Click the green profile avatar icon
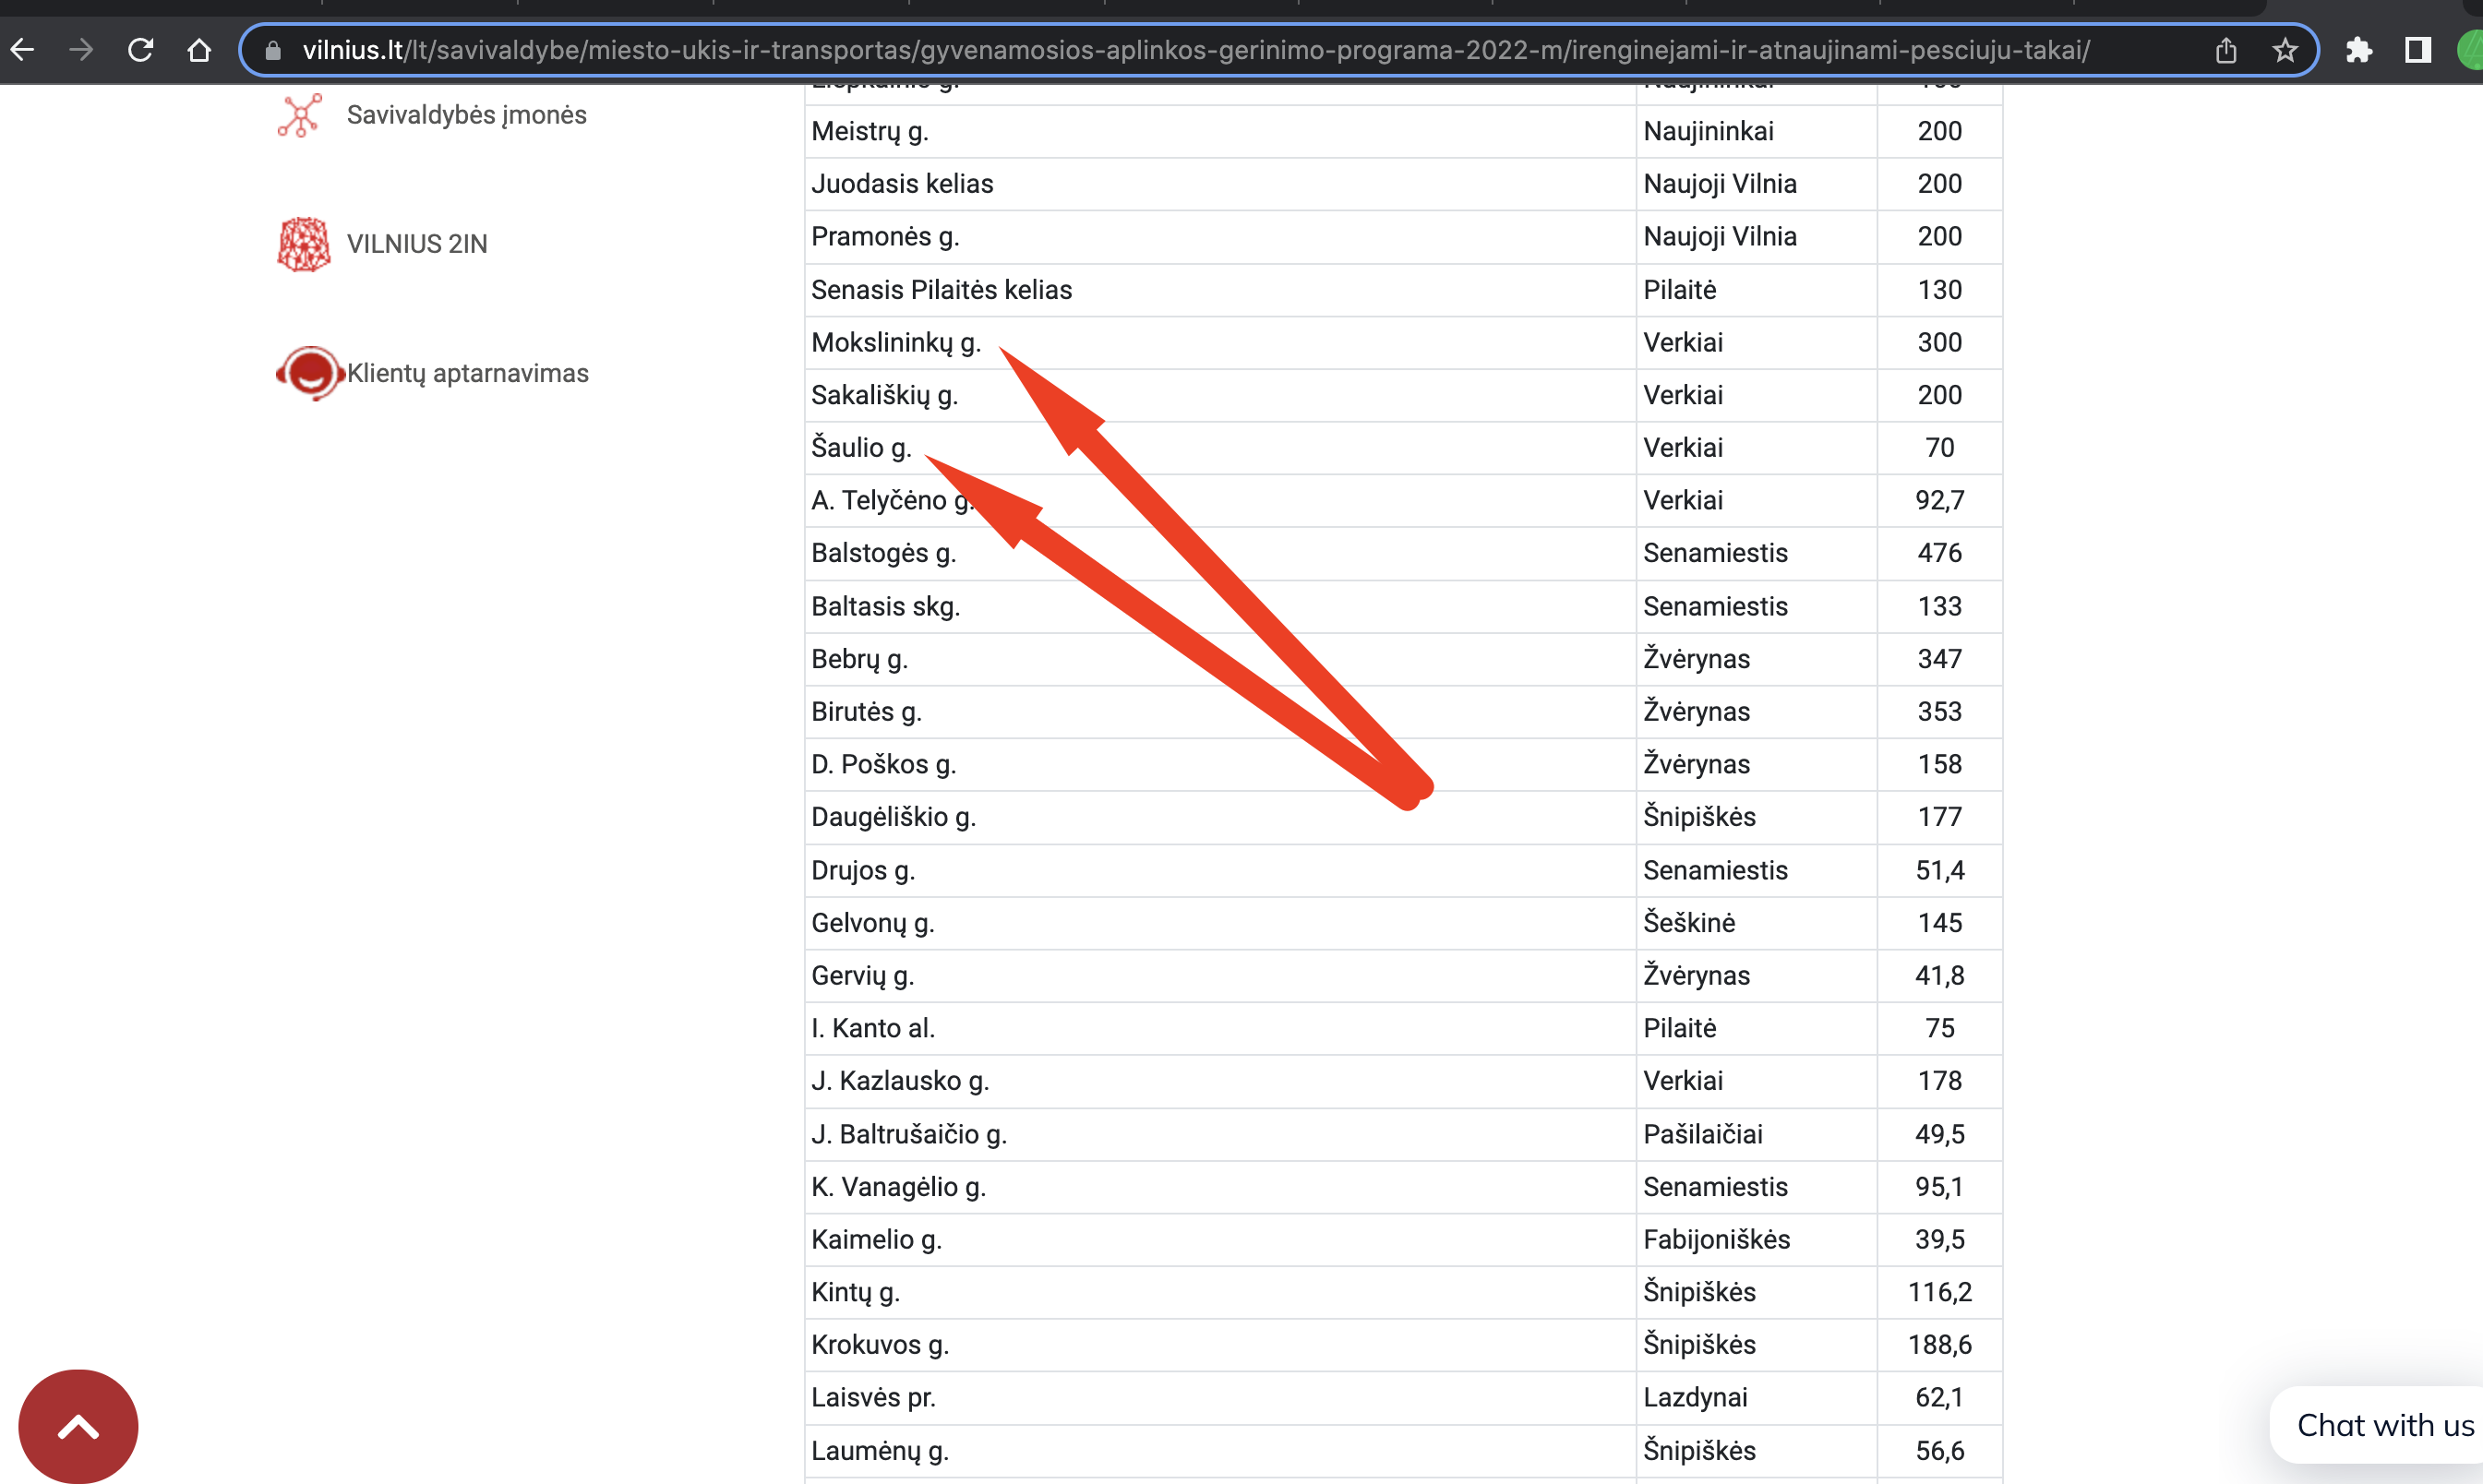 tap(2470, 50)
